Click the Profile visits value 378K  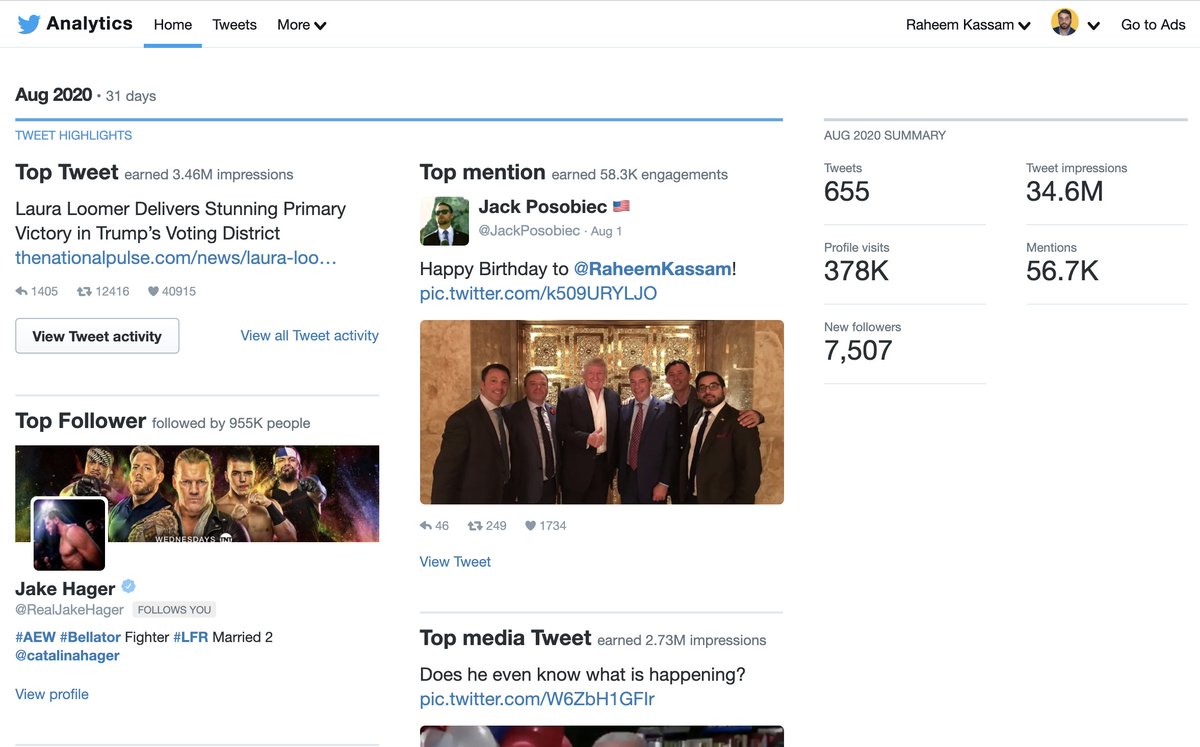(x=857, y=271)
